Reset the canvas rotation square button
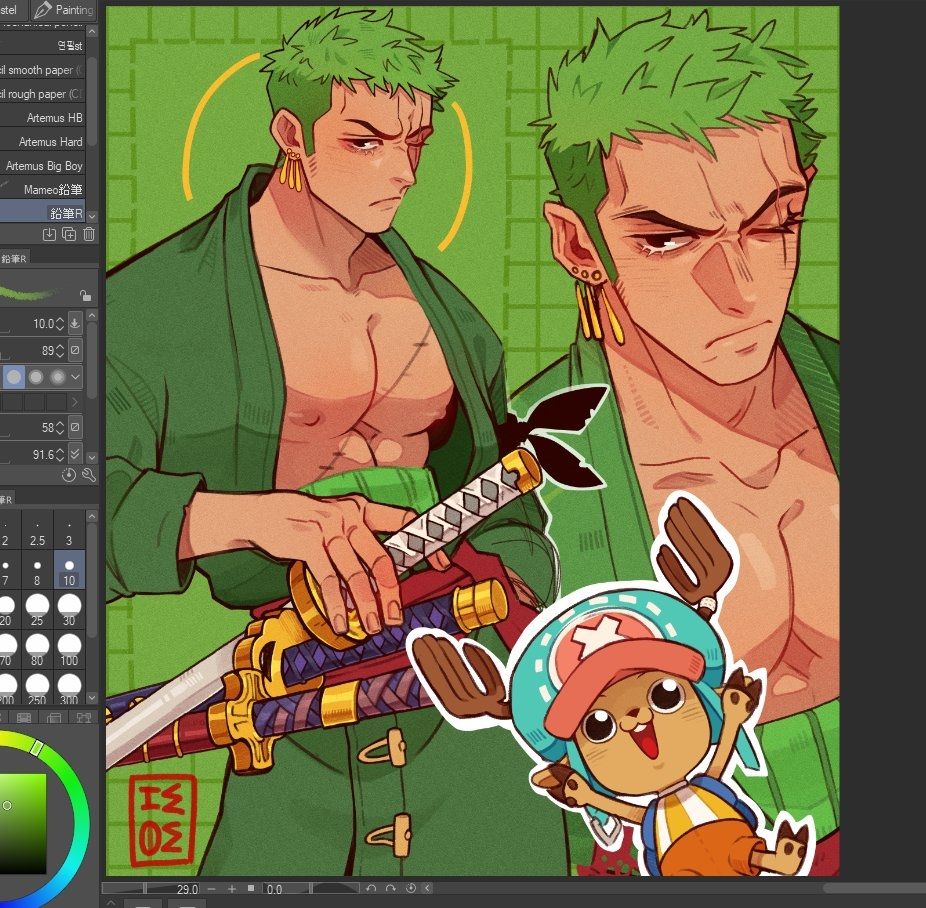 click(x=251, y=888)
